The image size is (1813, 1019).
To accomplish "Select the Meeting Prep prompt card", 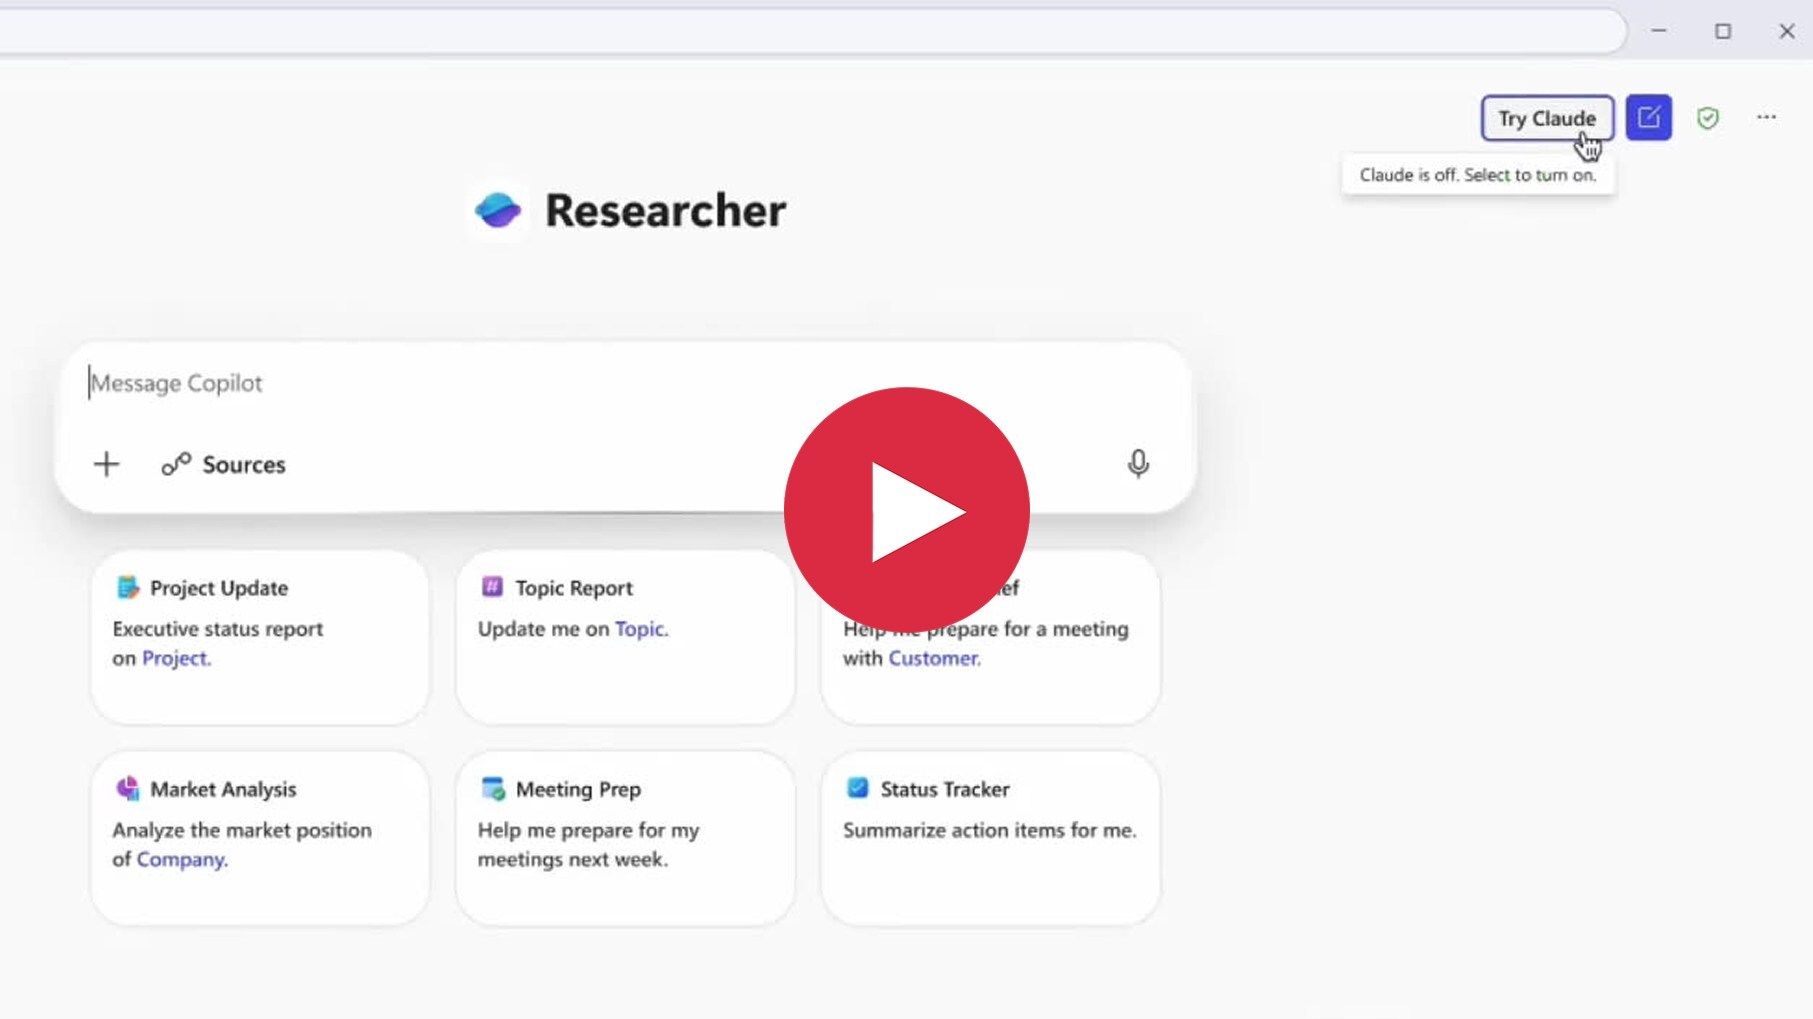I will tap(625, 838).
